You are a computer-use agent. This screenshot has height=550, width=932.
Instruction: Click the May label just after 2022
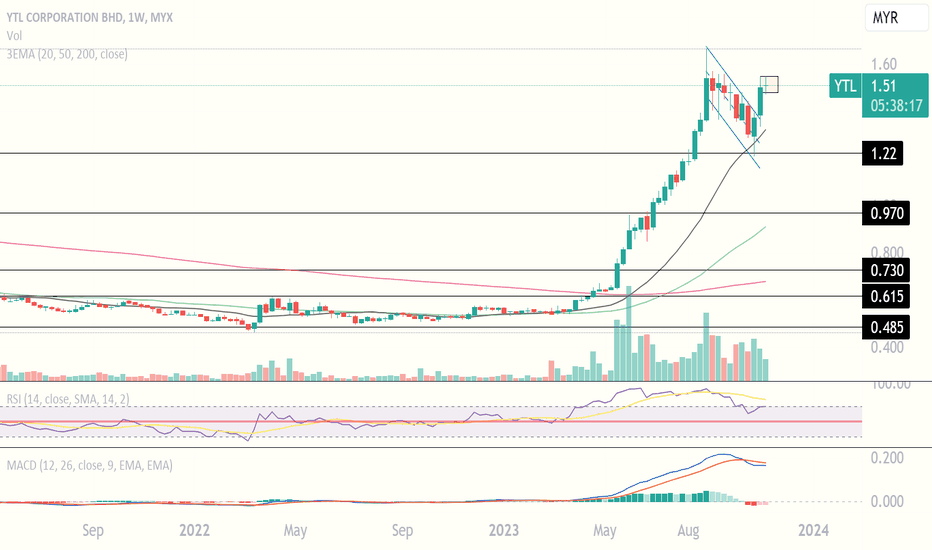(295, 530)
